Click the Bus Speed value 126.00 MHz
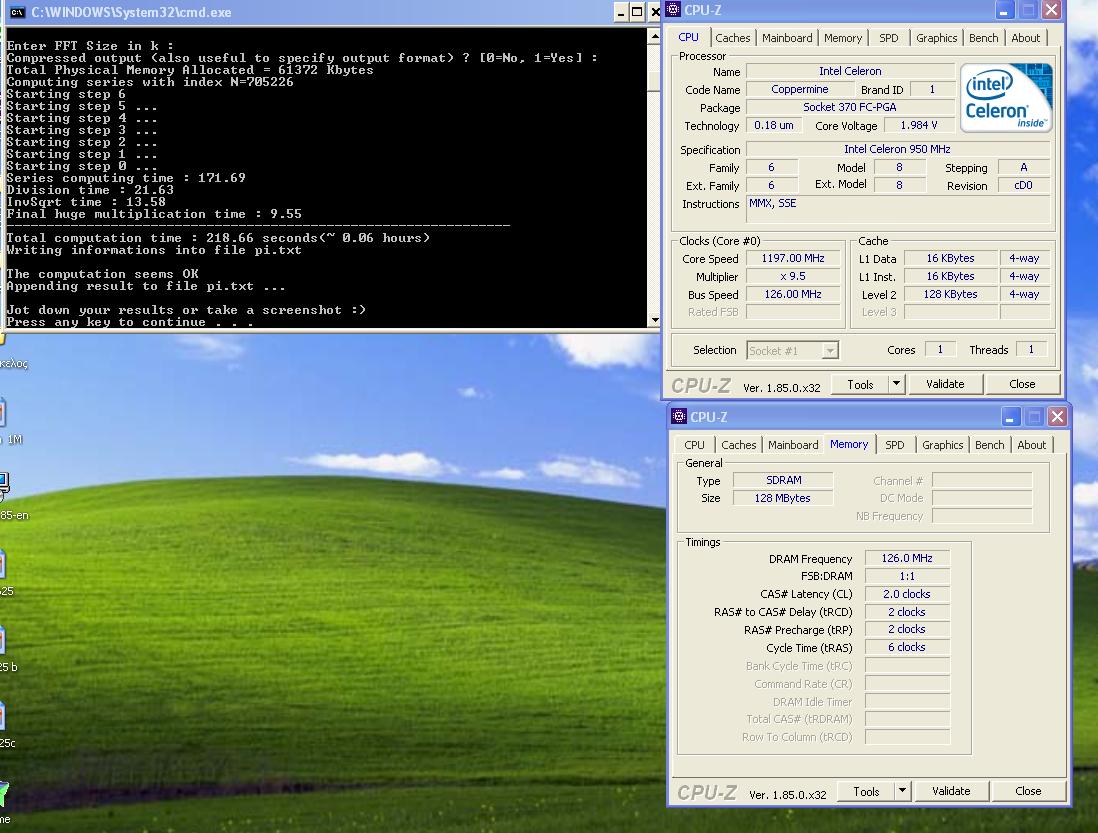Screen dimensions: 1098x833 pyautogui.click(x=793, y=295)
